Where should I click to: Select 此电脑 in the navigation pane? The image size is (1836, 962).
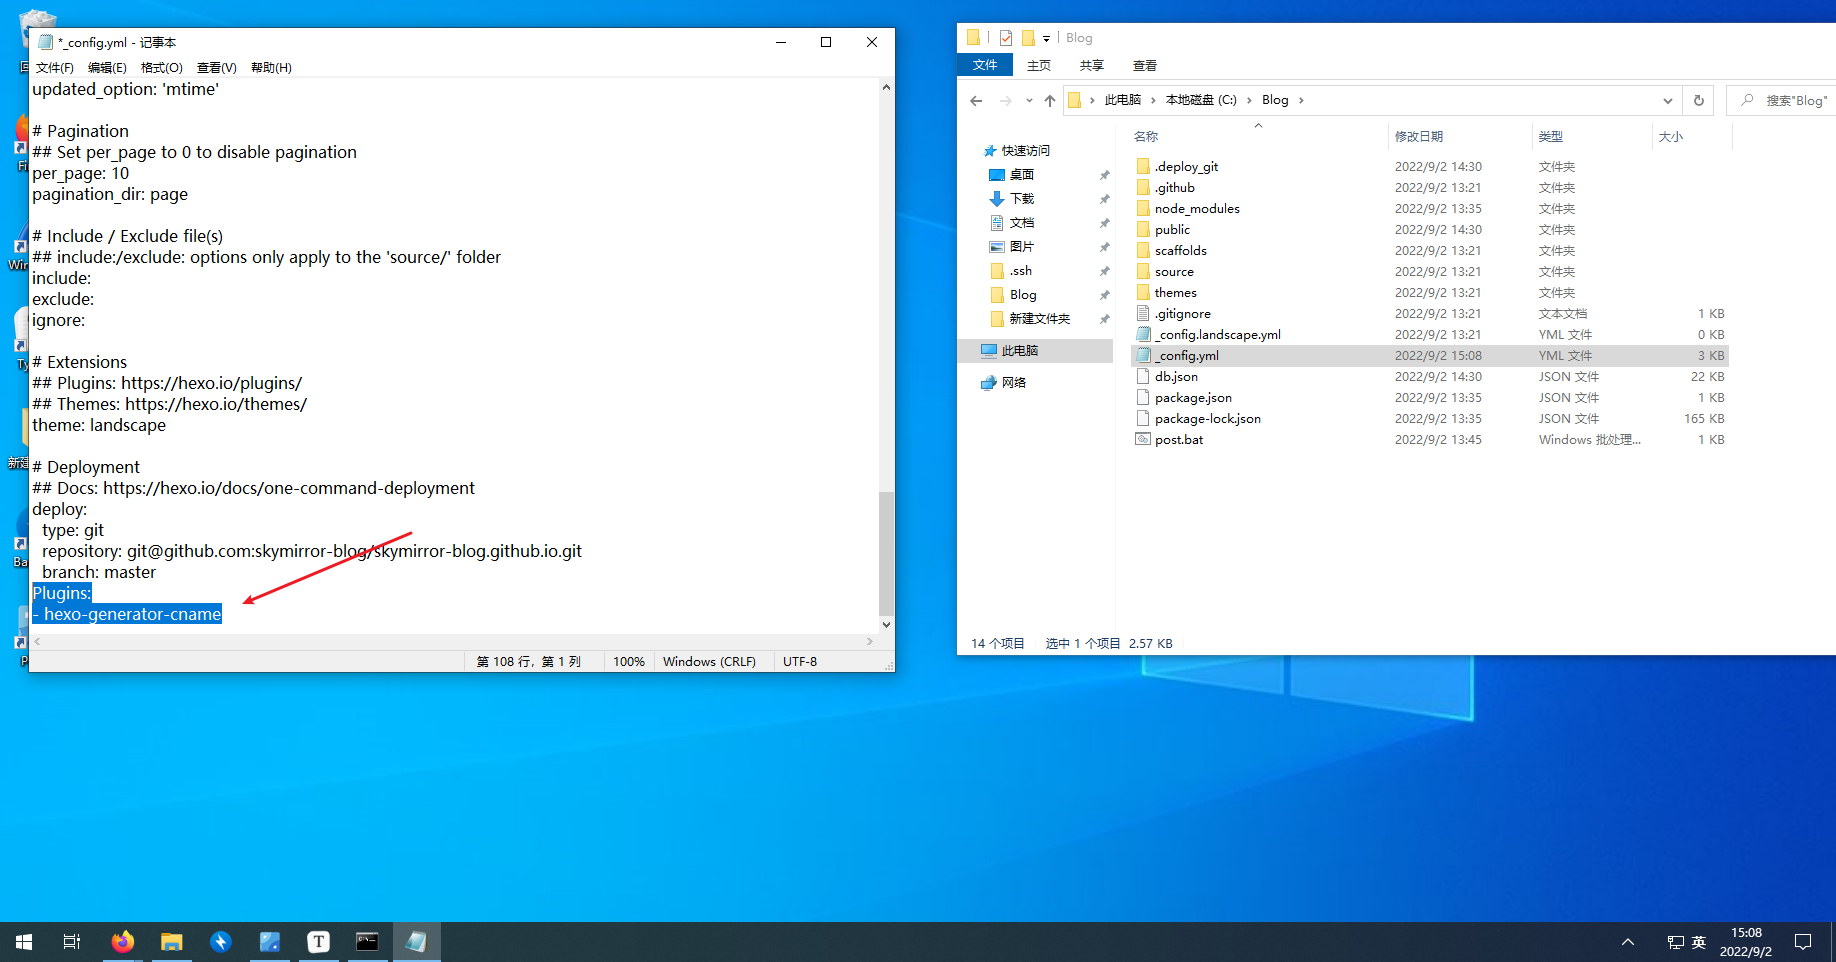tap(1019, 351)
